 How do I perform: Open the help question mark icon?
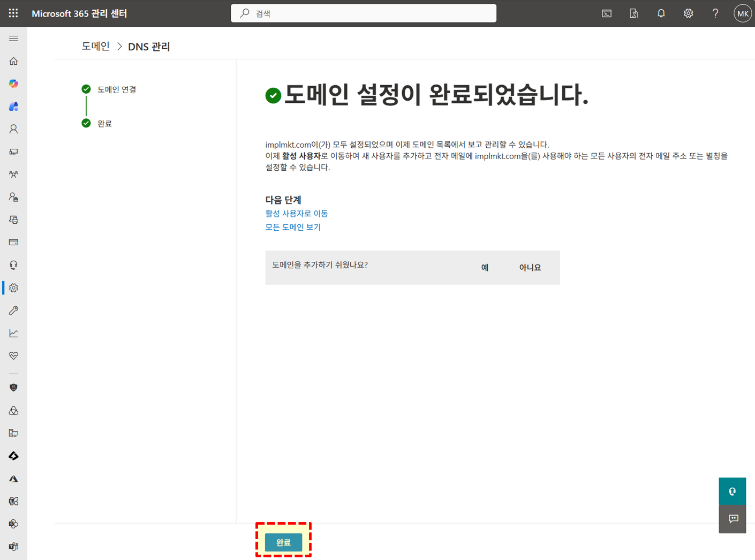click(715, 13)
